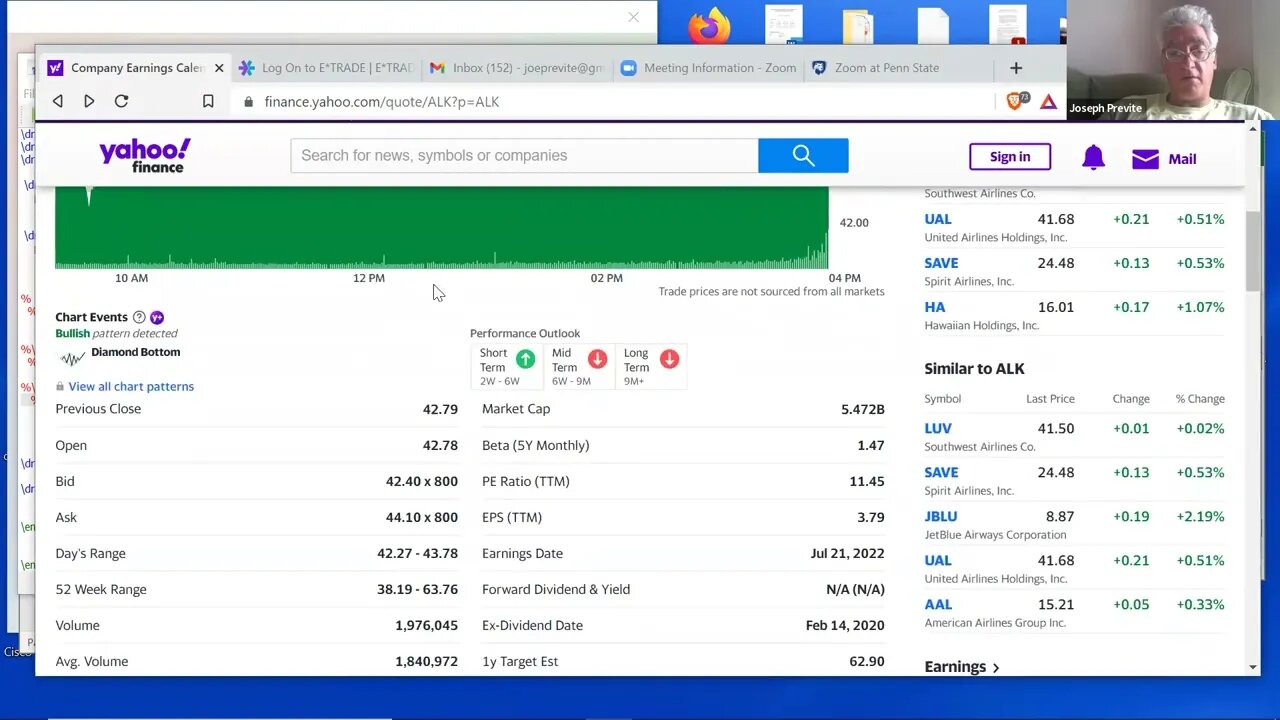Image resolution: width=1280 pixels, height=720 pixels.
Task: Click Volume value 1,976,045
Action: click(x=426, y=625)
